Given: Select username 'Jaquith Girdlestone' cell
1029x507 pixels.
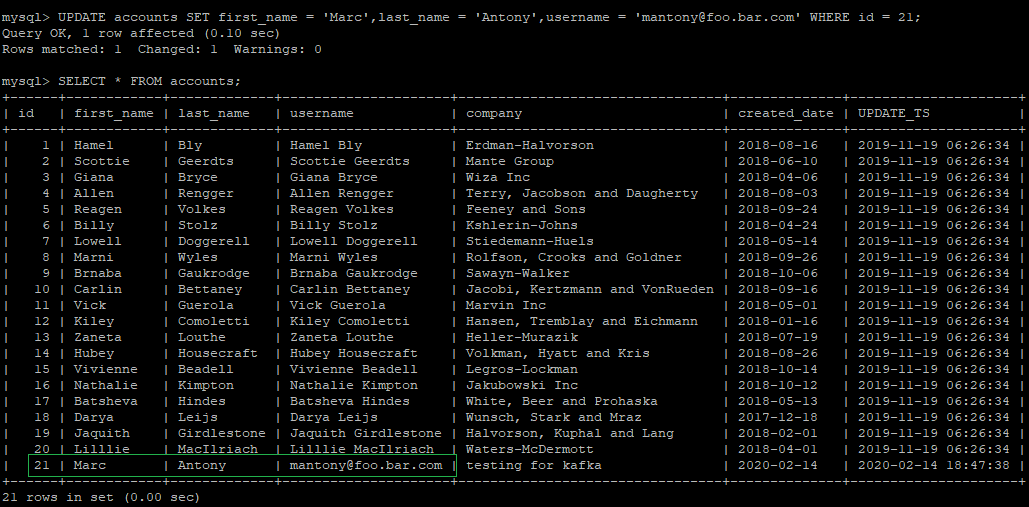Looking at the screenshot, I should pos(366,434).
